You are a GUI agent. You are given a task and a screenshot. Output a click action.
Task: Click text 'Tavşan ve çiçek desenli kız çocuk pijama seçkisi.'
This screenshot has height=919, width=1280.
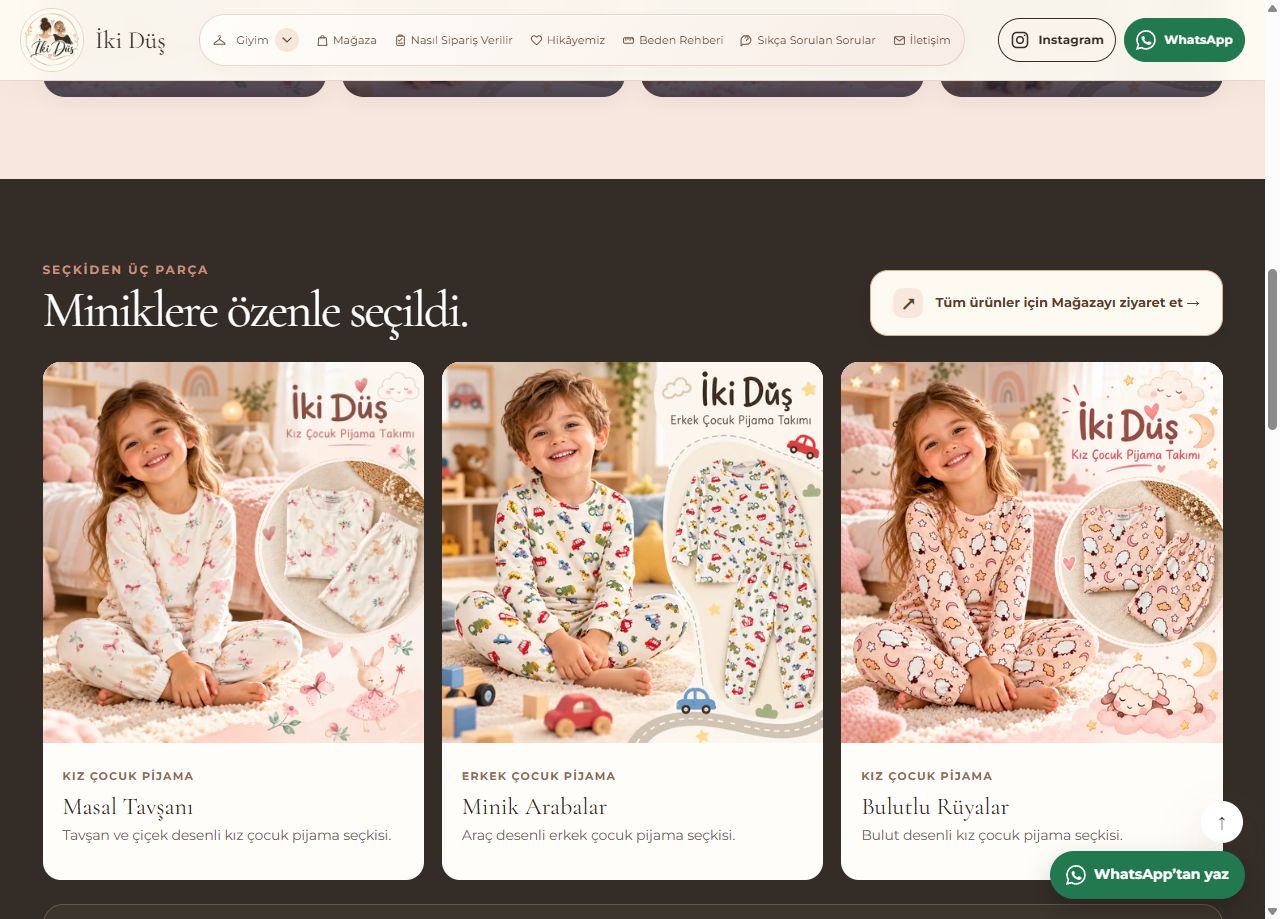(x=226, y=835)
